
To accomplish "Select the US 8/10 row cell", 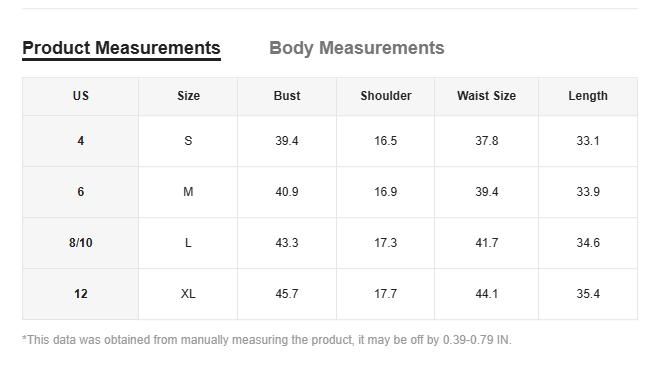I will [81, 243].
